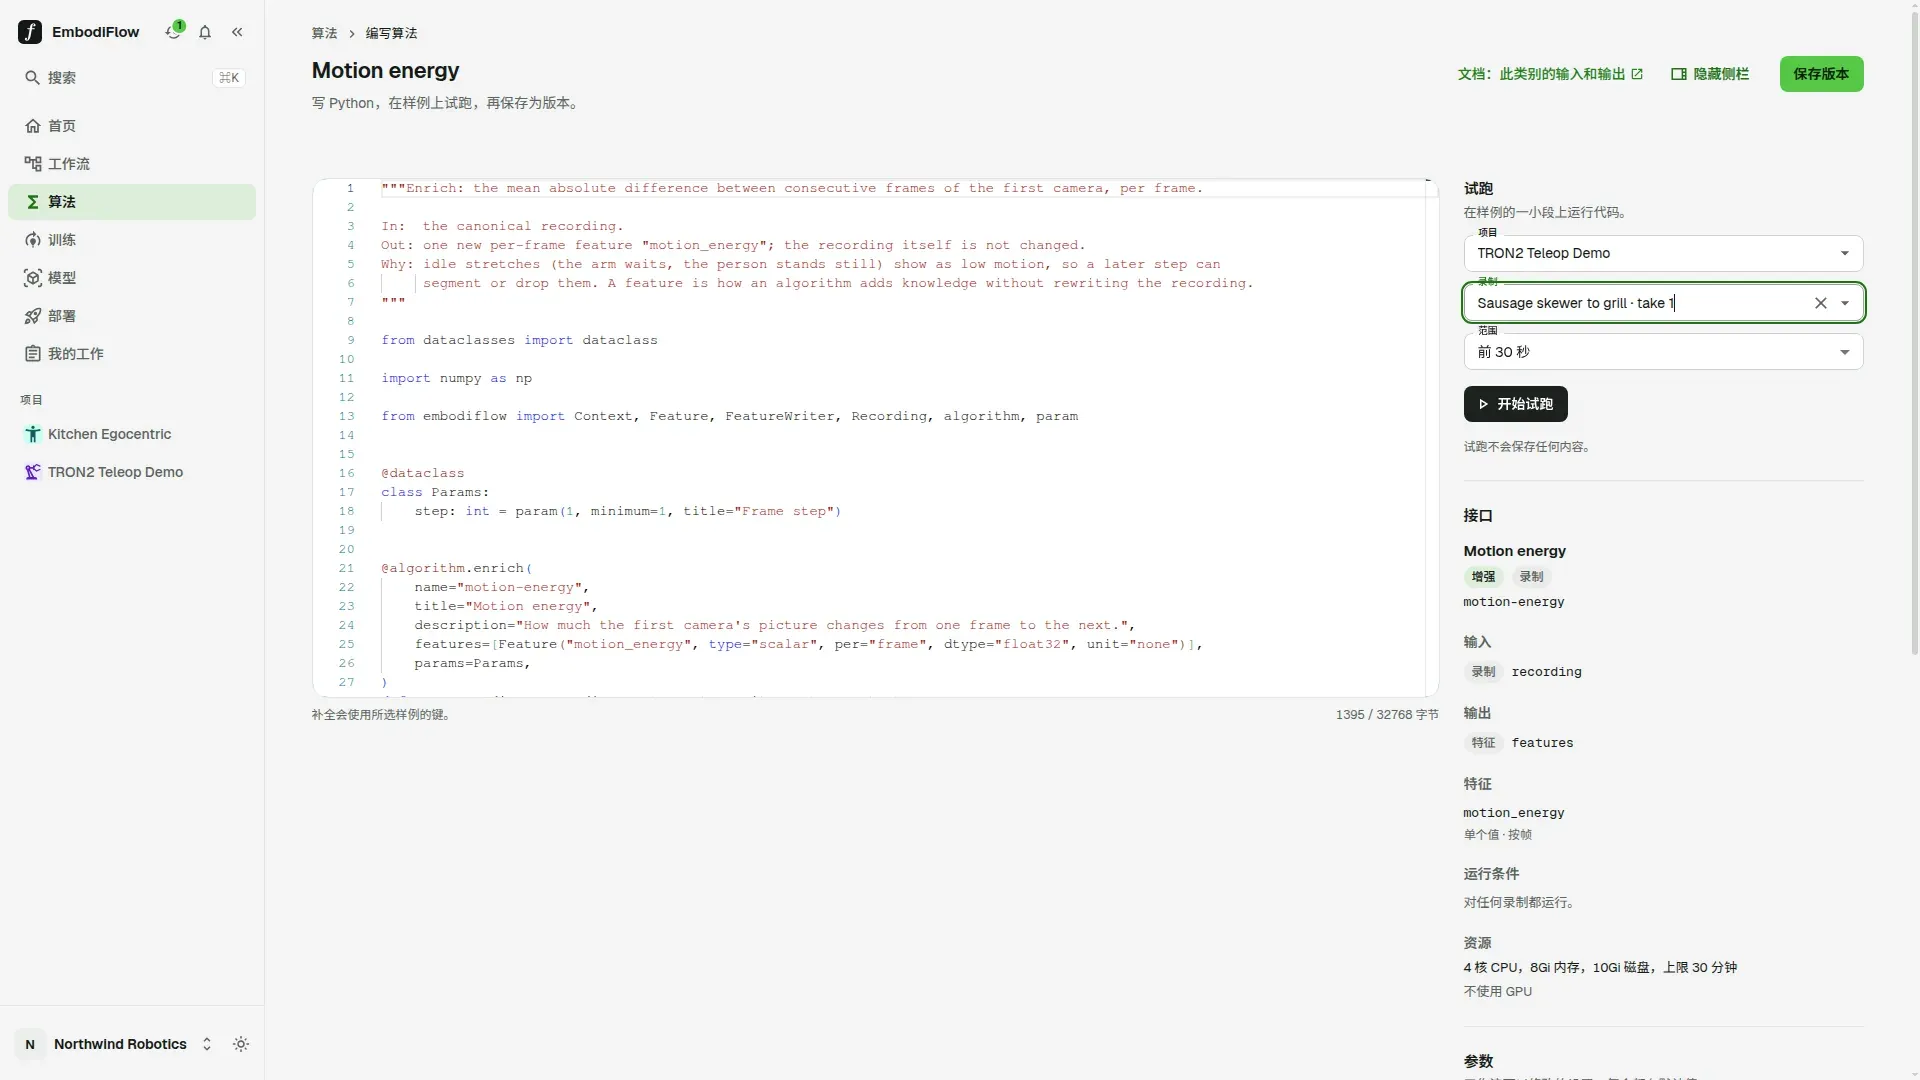The width and height of the screenshot is (1920, 1080).
Task: Click the 我的工作 clipboard icon
Action: [x=33, y=354]
